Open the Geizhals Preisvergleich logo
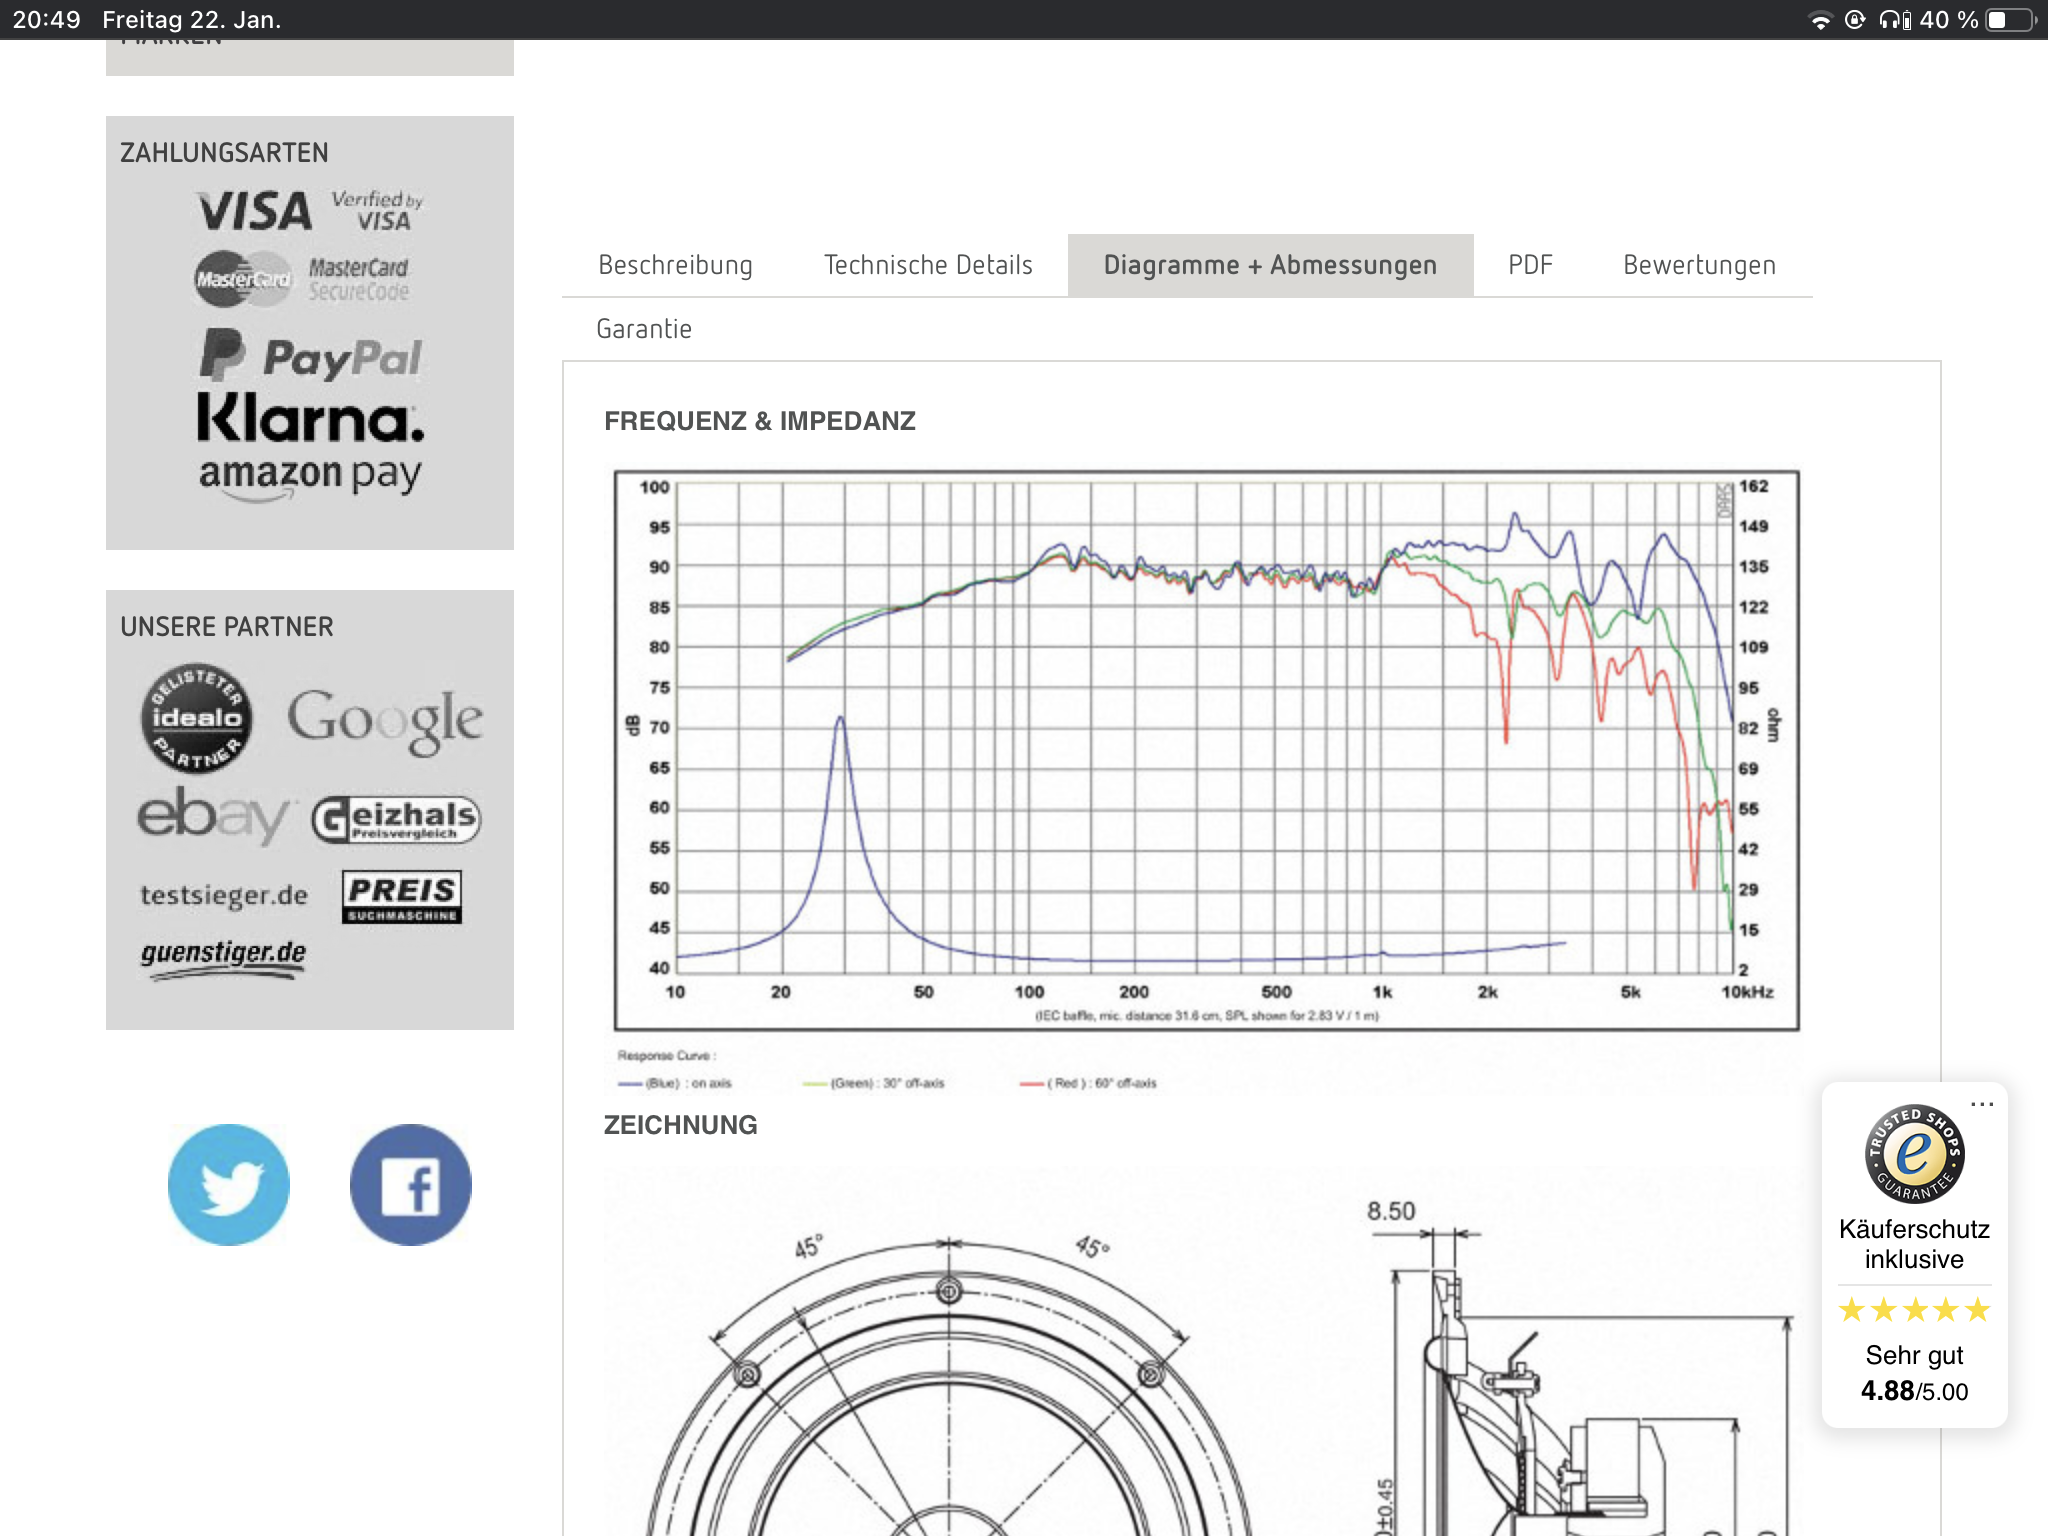The image size is (2048, 1536). click(x=396, y=819)
